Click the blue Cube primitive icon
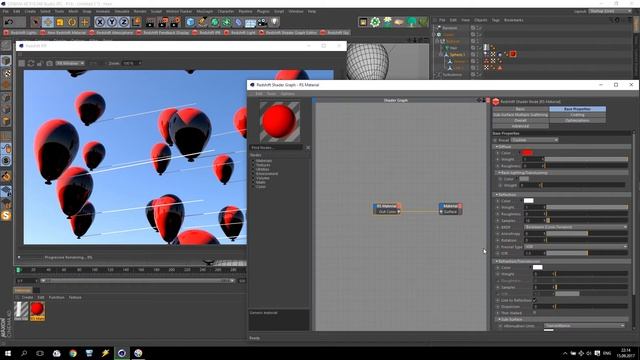Image resolution: width=640 pixels, height=360 pixels. click(x=190, y=22)
